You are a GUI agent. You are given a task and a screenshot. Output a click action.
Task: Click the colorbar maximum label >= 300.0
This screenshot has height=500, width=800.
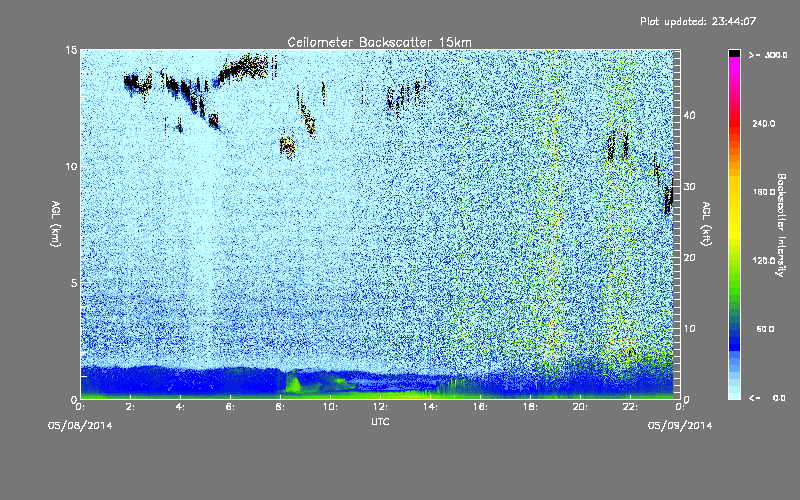[x=768, y=55]
